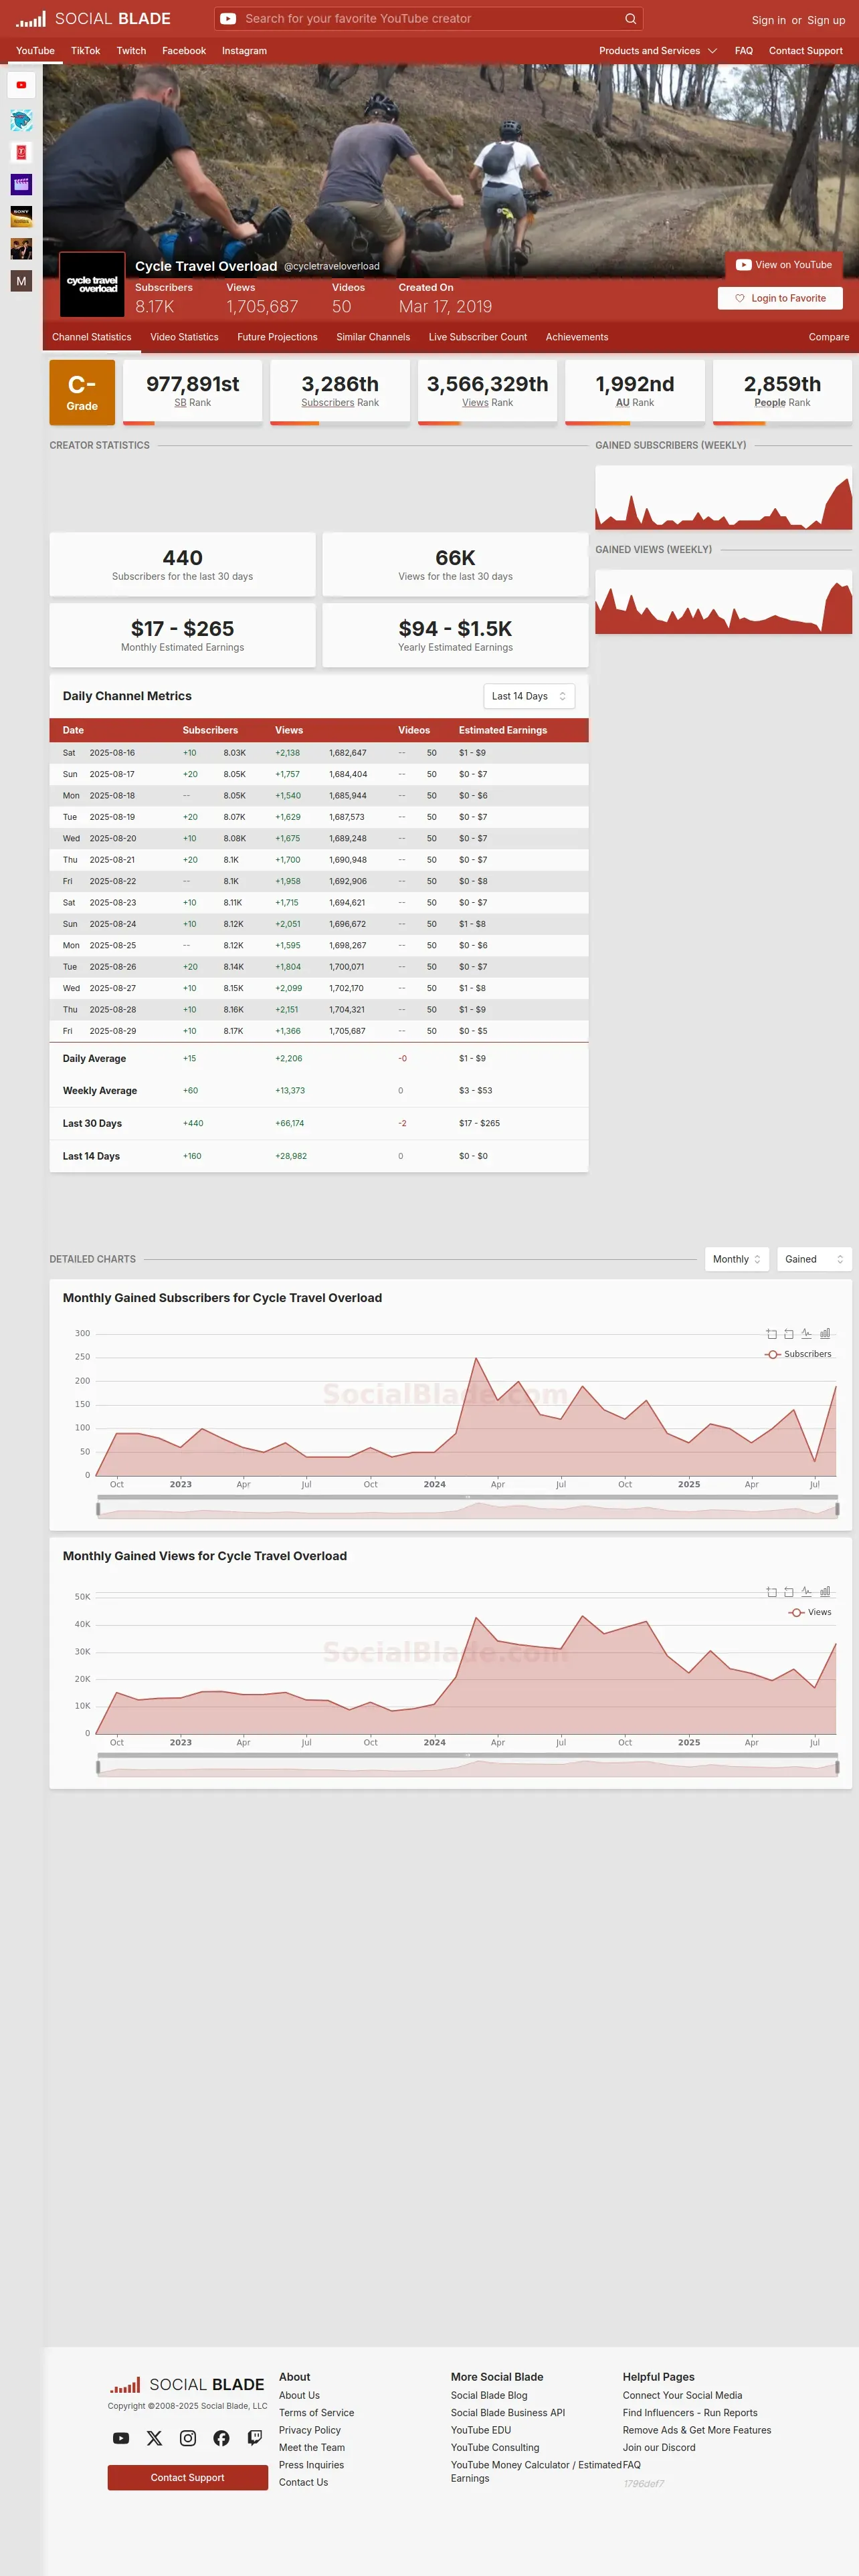Switch Views chart to line view icon

[x=807, y=1591]
